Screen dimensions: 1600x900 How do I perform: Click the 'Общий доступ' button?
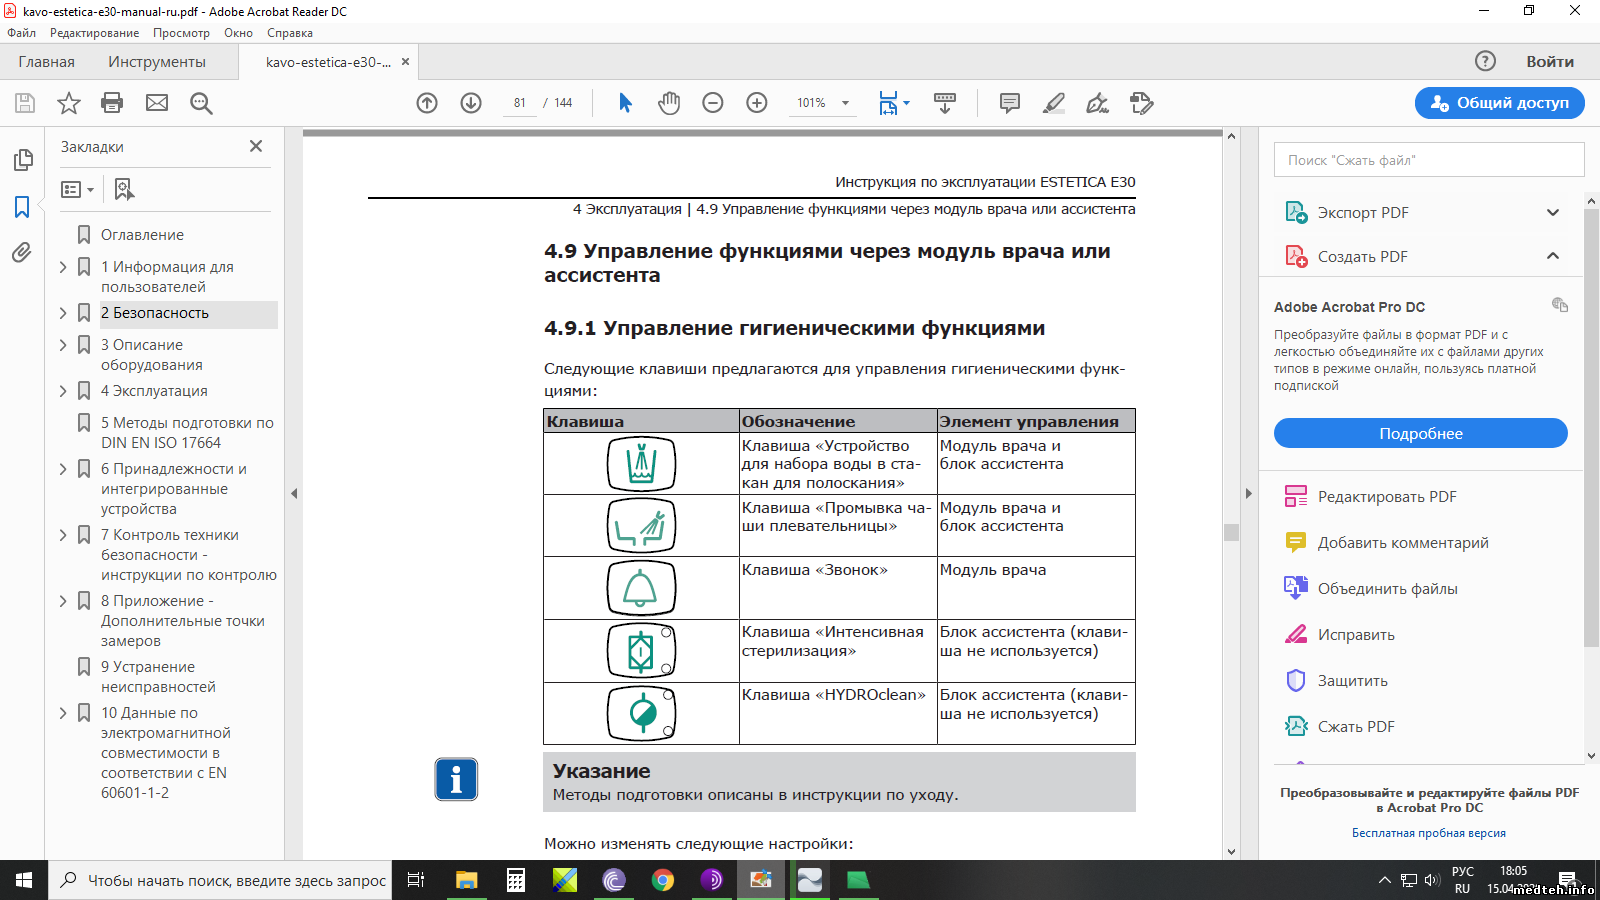1499,103
